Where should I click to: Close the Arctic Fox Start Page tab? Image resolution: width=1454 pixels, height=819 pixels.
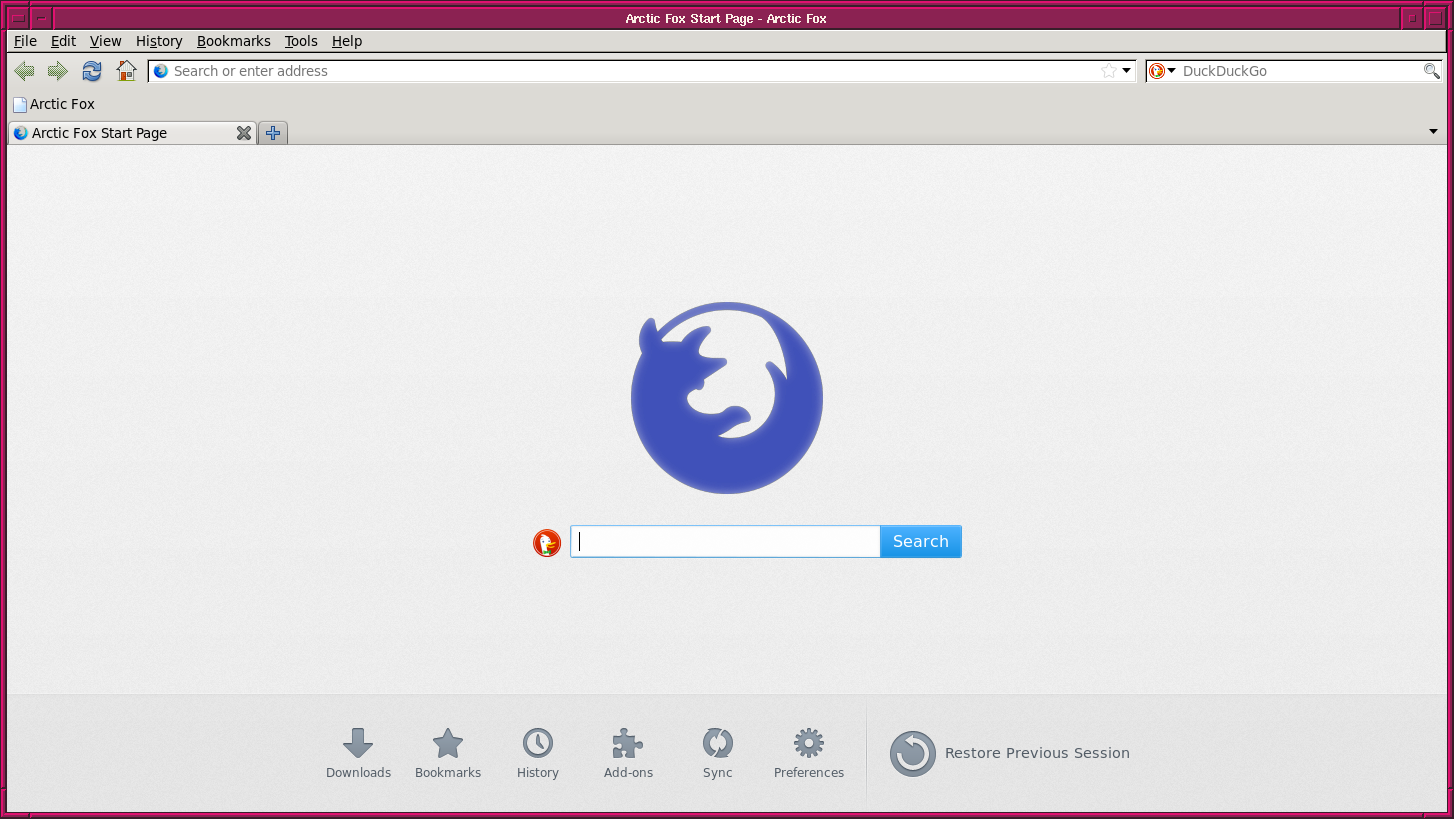pyautogui.click(x=243, y=133)
